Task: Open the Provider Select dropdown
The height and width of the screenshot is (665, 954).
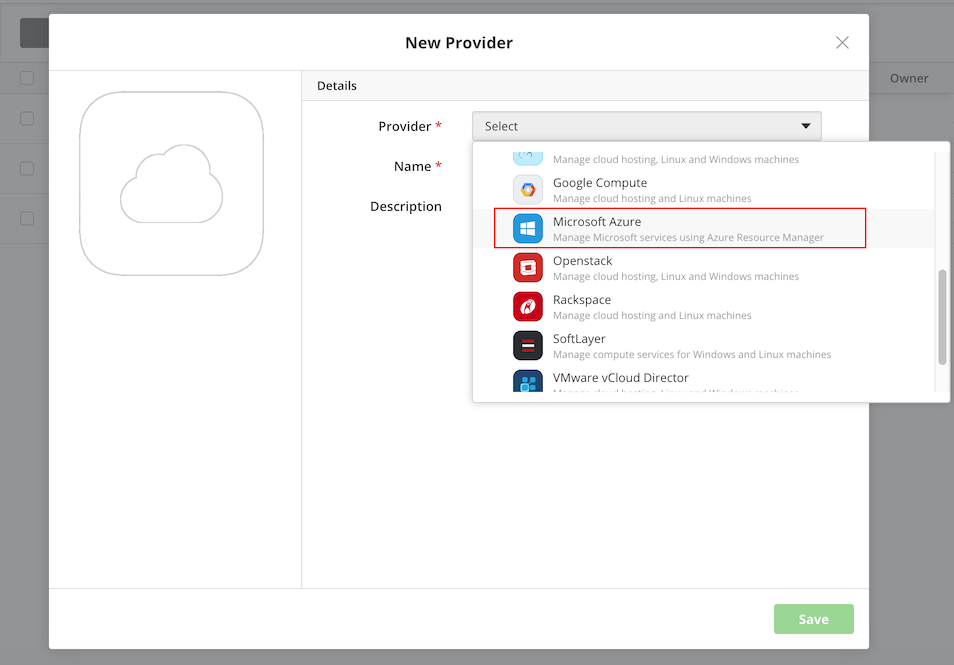Action: tap(647, 126)
